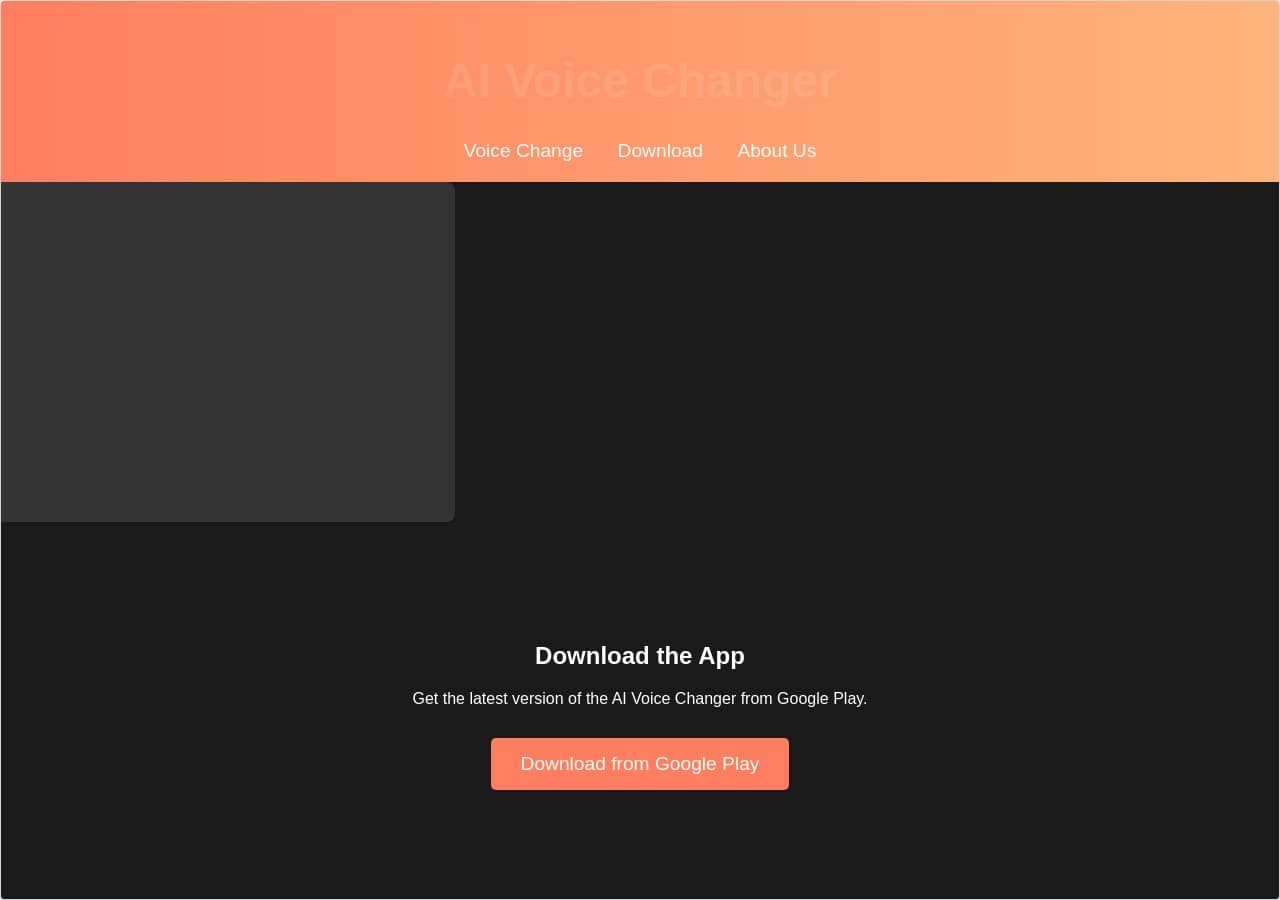Viewport: 1280px width, 900px height.
Task: Click the dark gray placeholder panel
Action: [x=227, y=352]
